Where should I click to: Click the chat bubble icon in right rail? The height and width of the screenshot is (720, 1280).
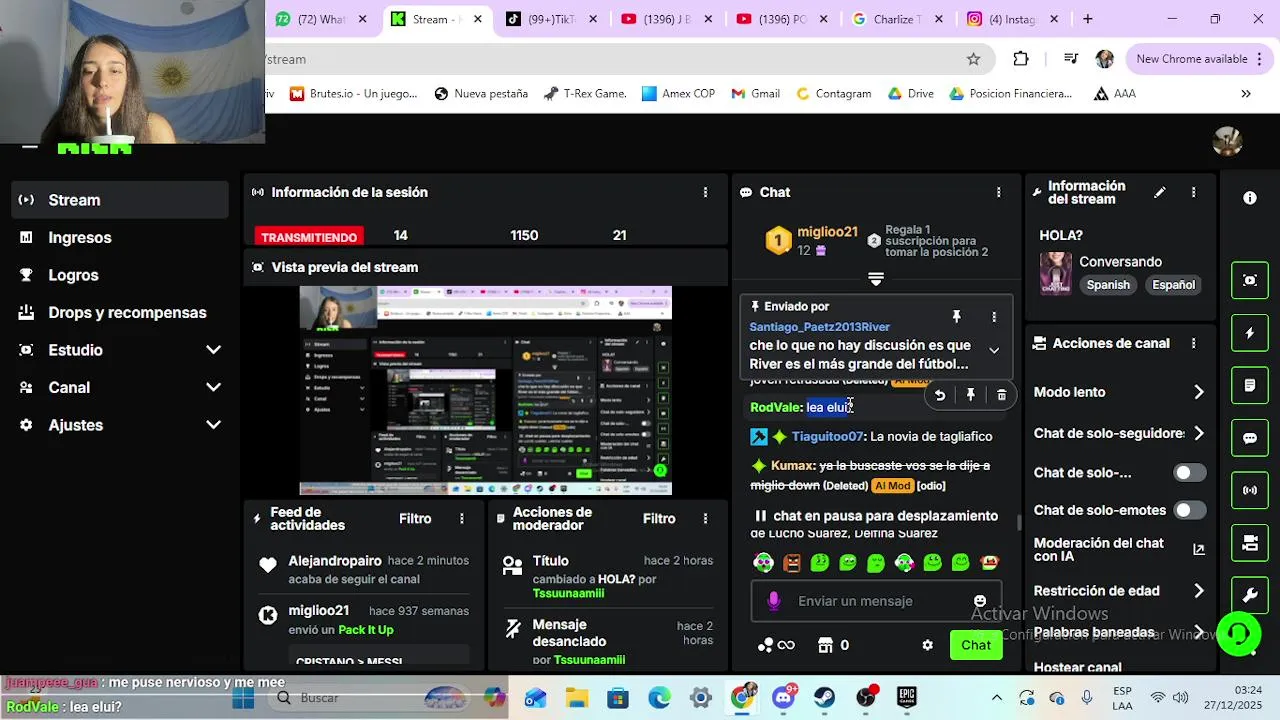point(1250,438)
